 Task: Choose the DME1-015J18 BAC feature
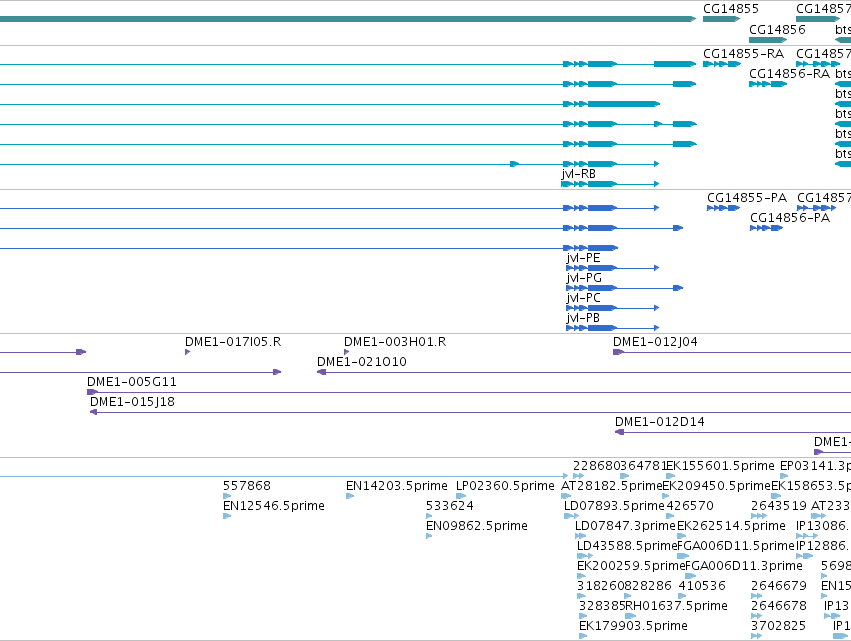coord(471,412)
